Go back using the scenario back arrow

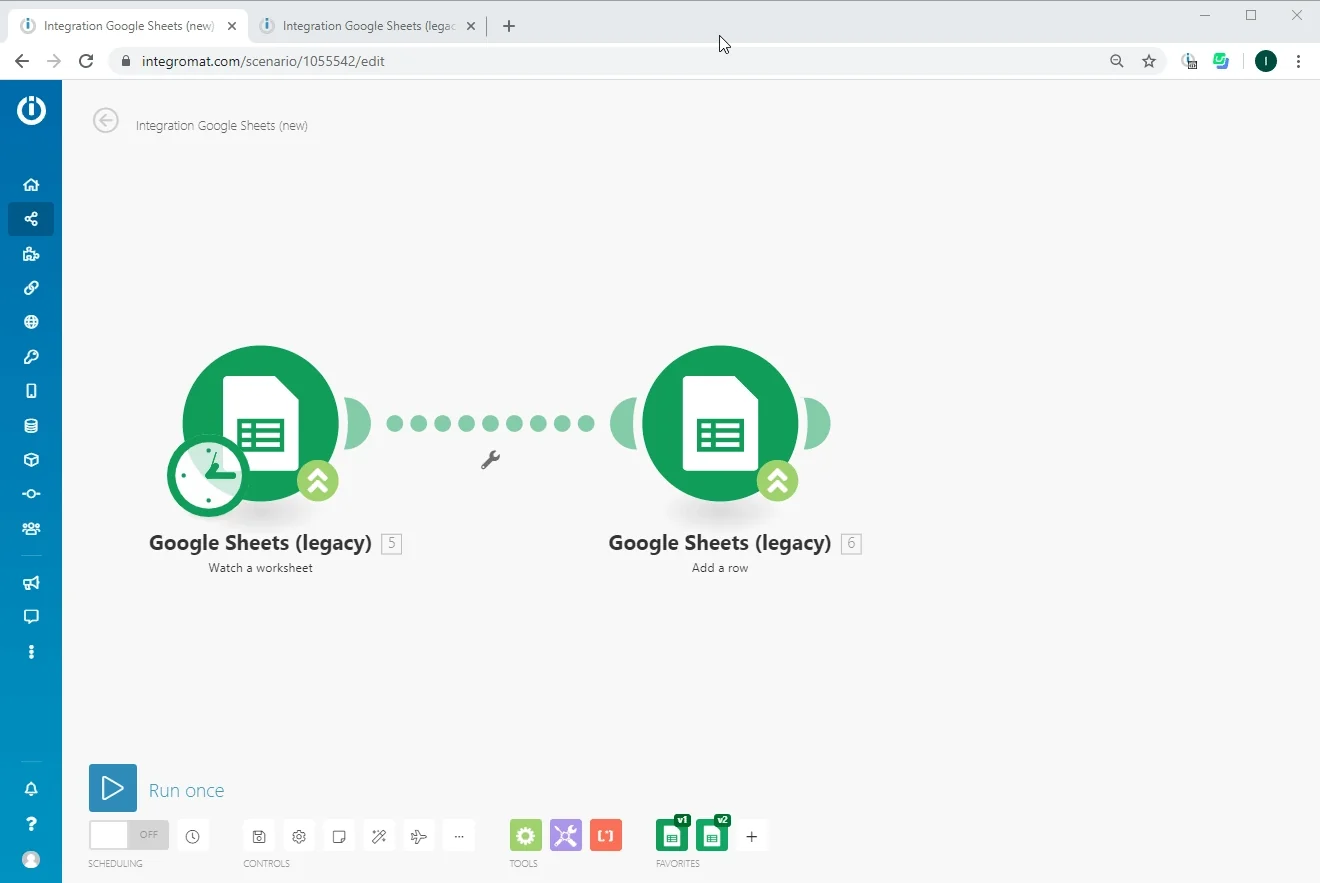point(106,120)
